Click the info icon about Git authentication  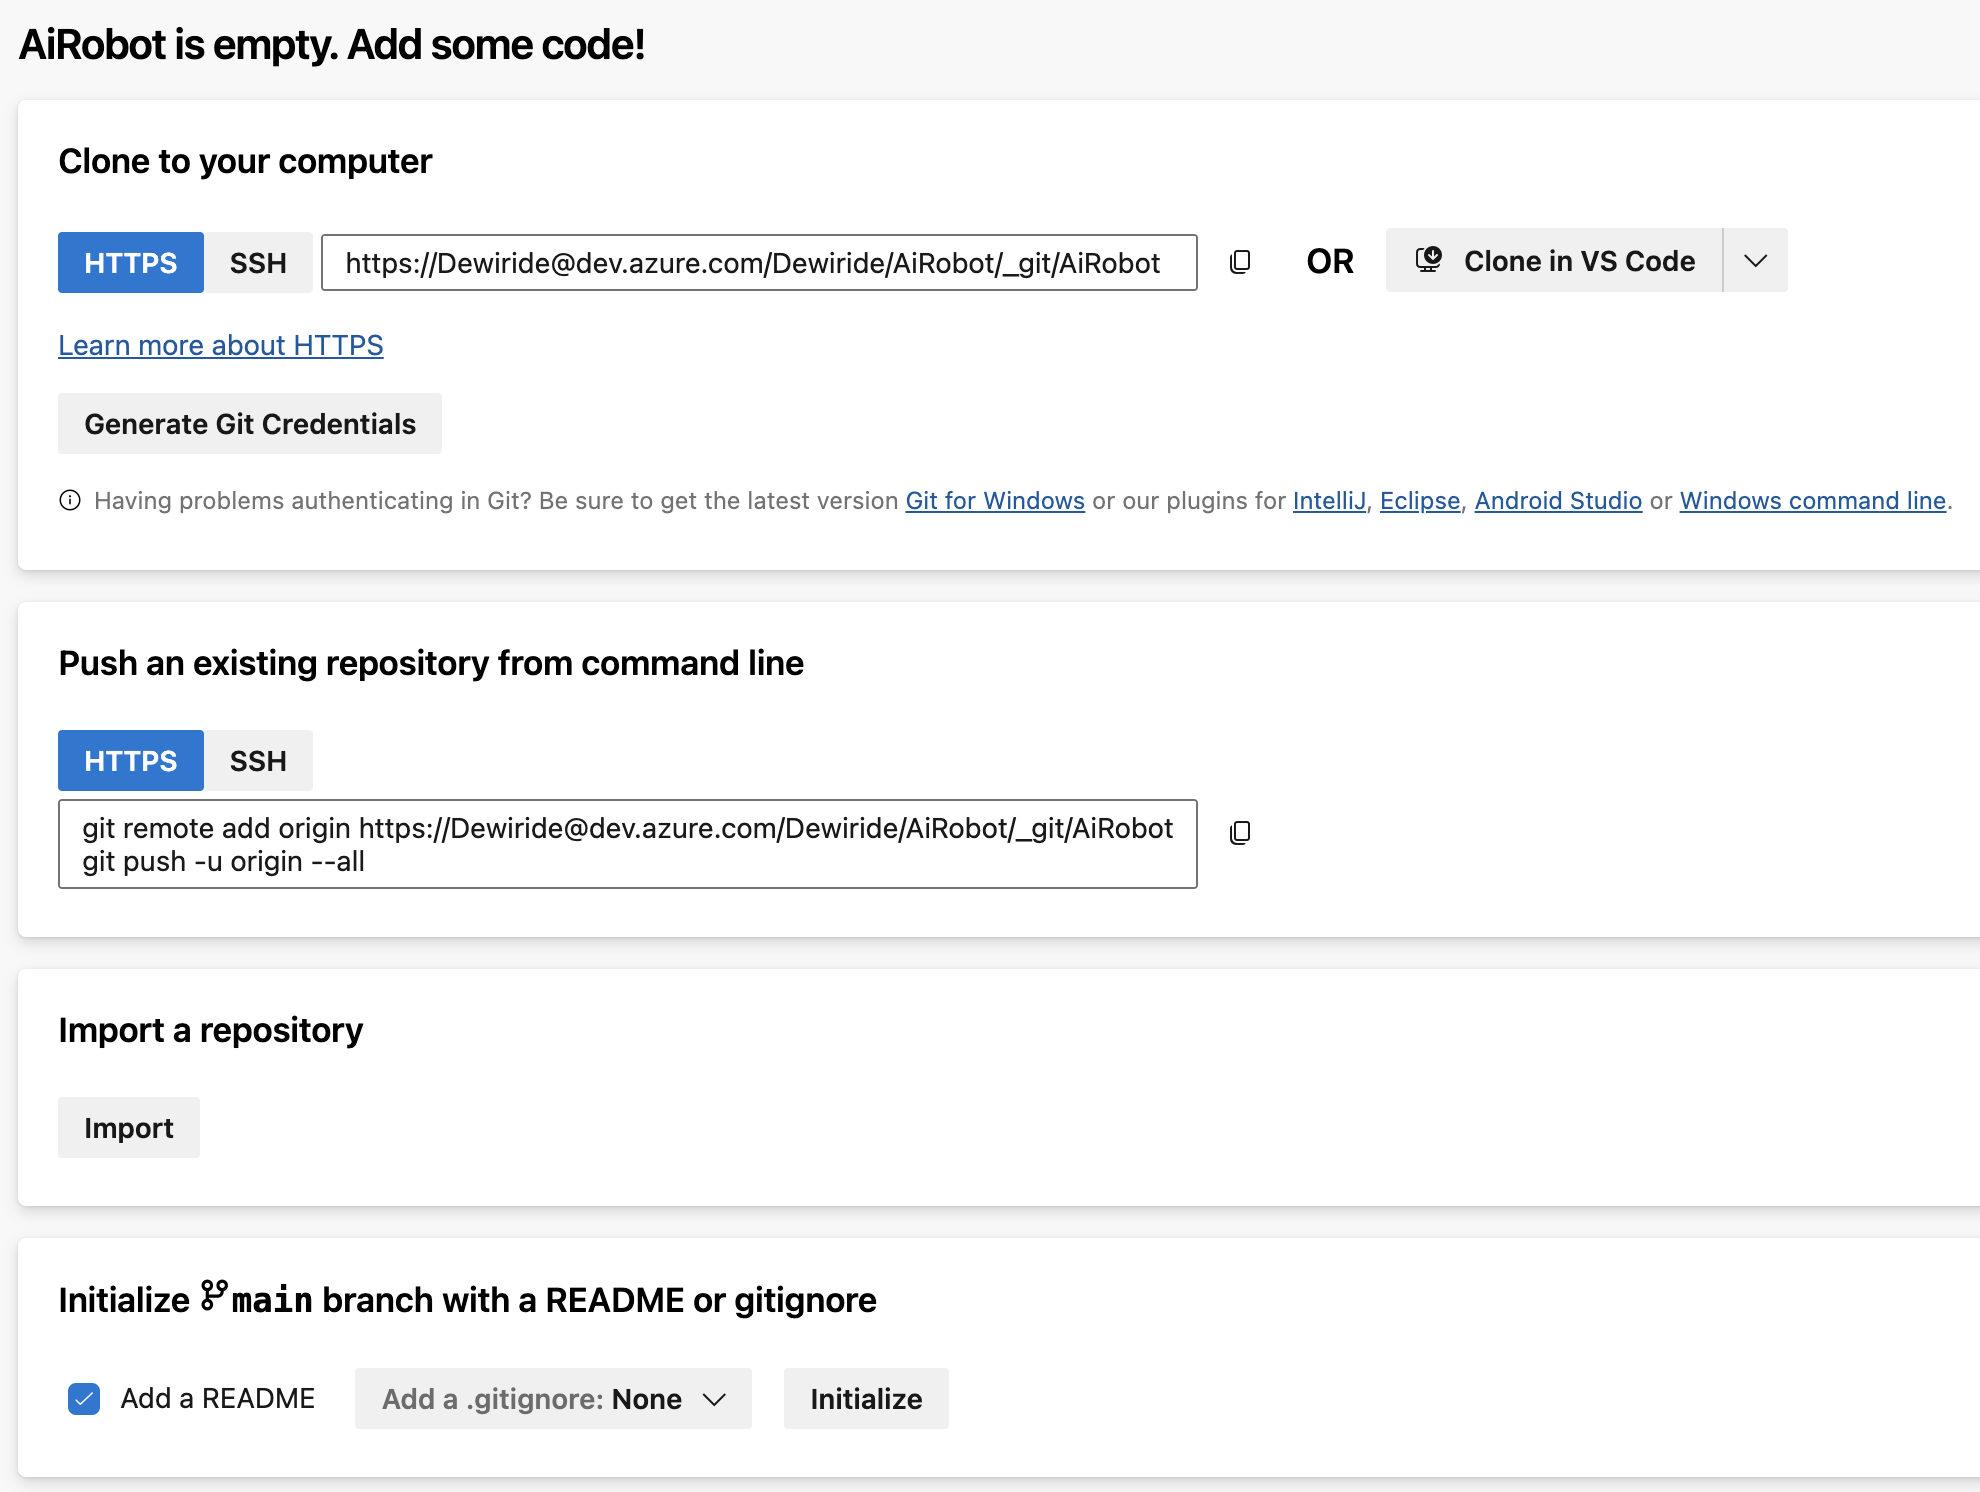[x=69, y=500]
